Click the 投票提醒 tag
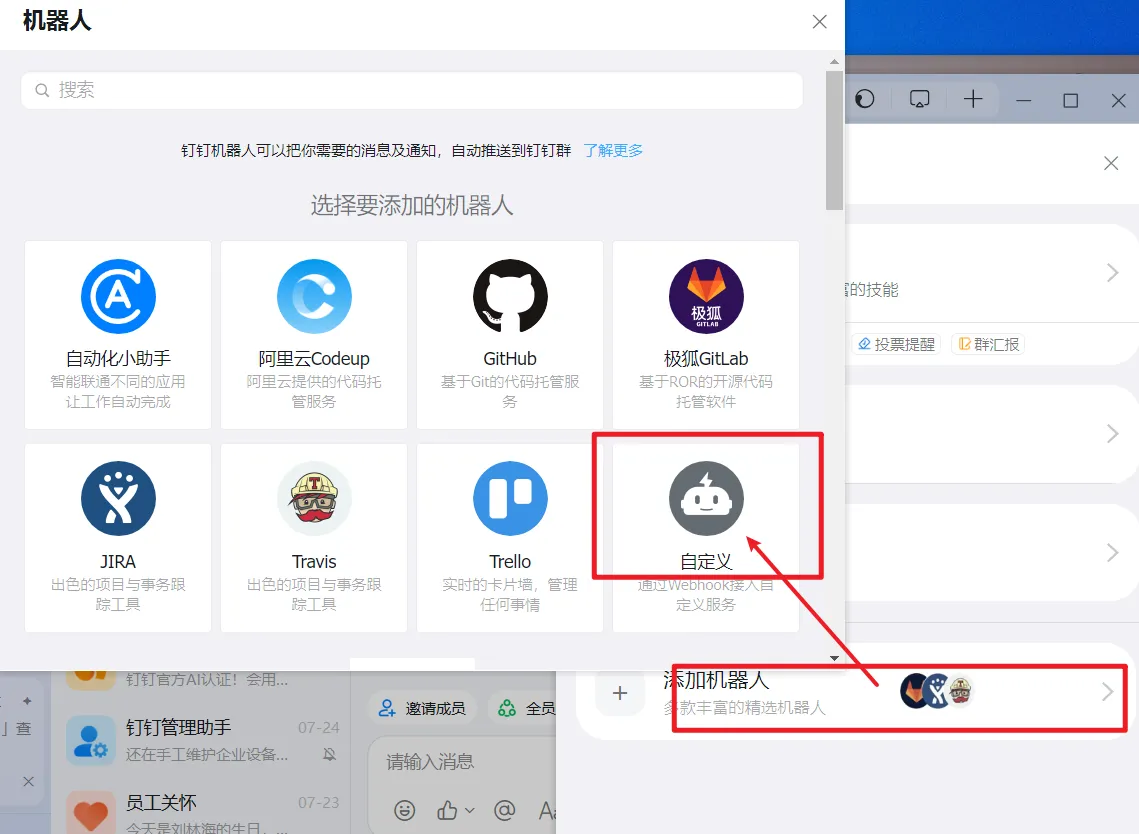 coord(896,344)
